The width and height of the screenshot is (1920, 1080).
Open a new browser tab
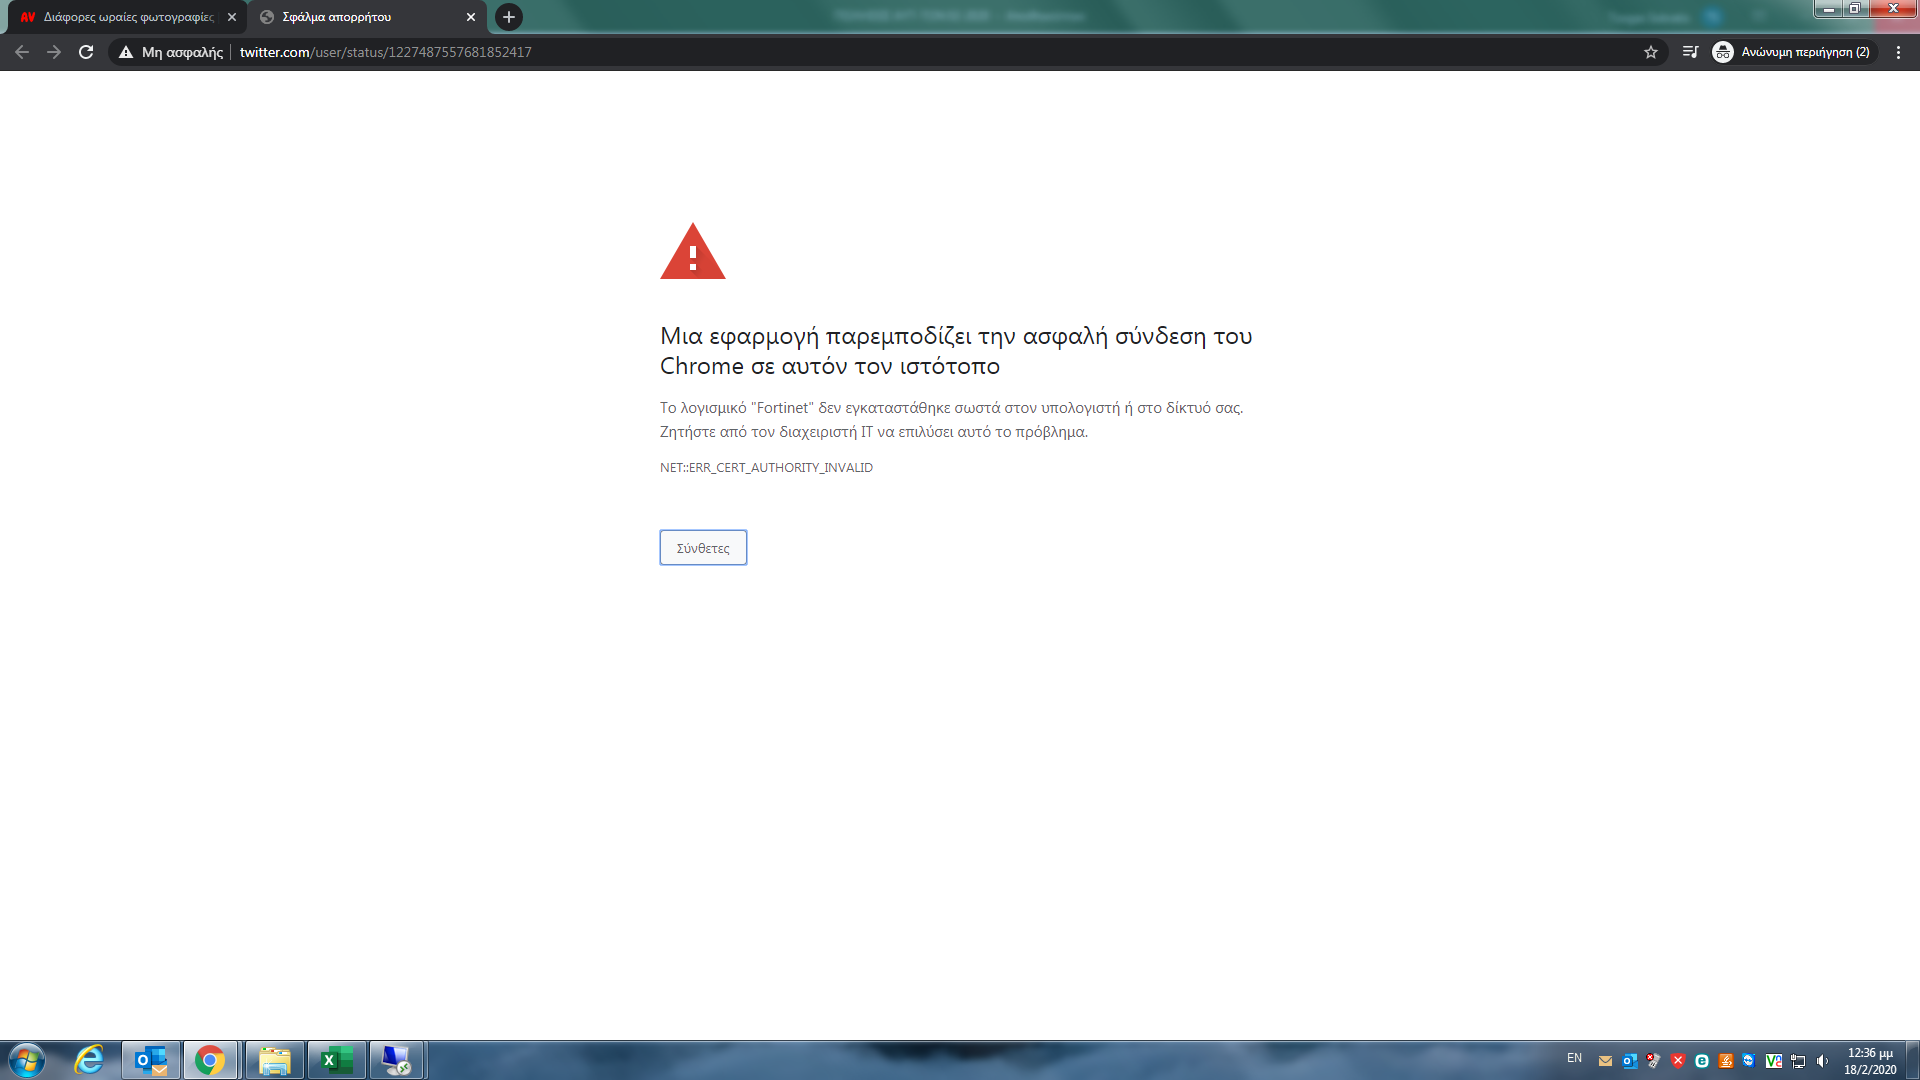[509, 17]
